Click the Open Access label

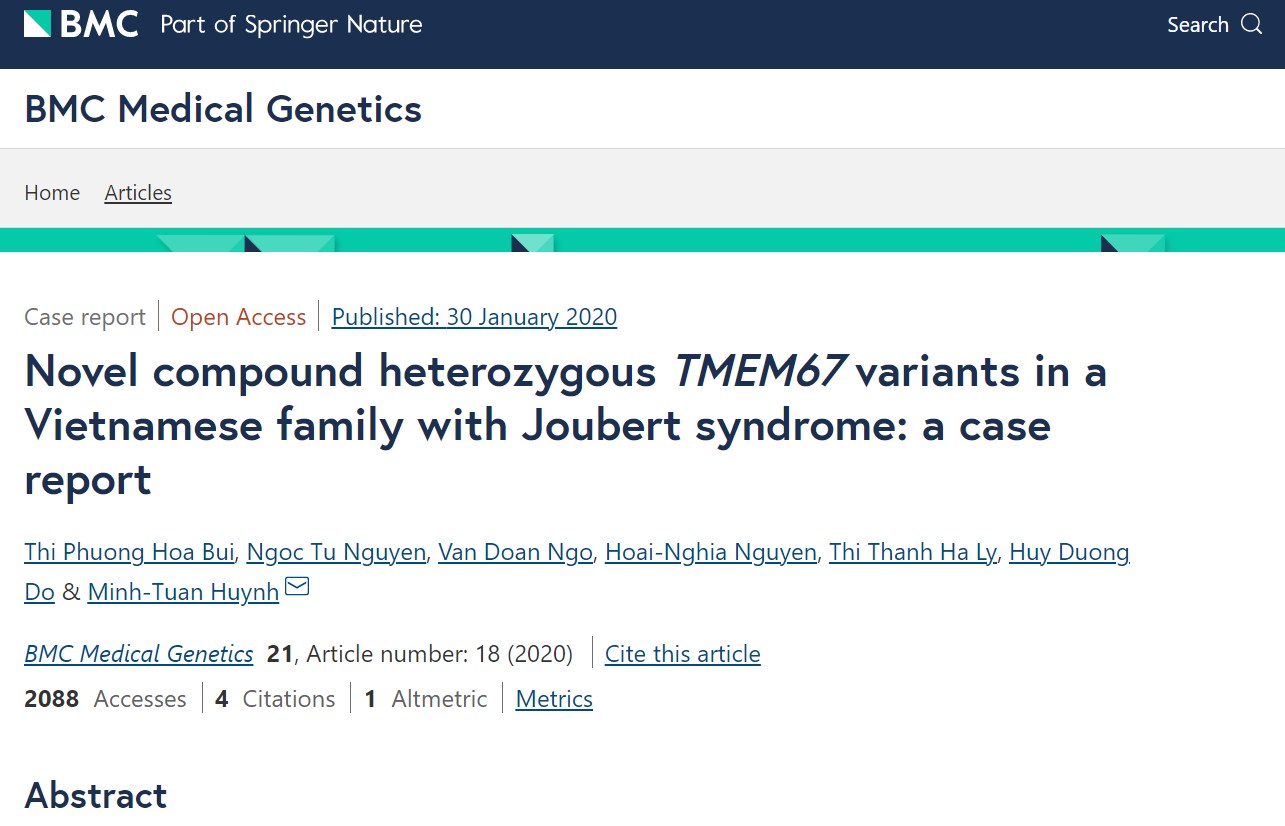[238, 317]
